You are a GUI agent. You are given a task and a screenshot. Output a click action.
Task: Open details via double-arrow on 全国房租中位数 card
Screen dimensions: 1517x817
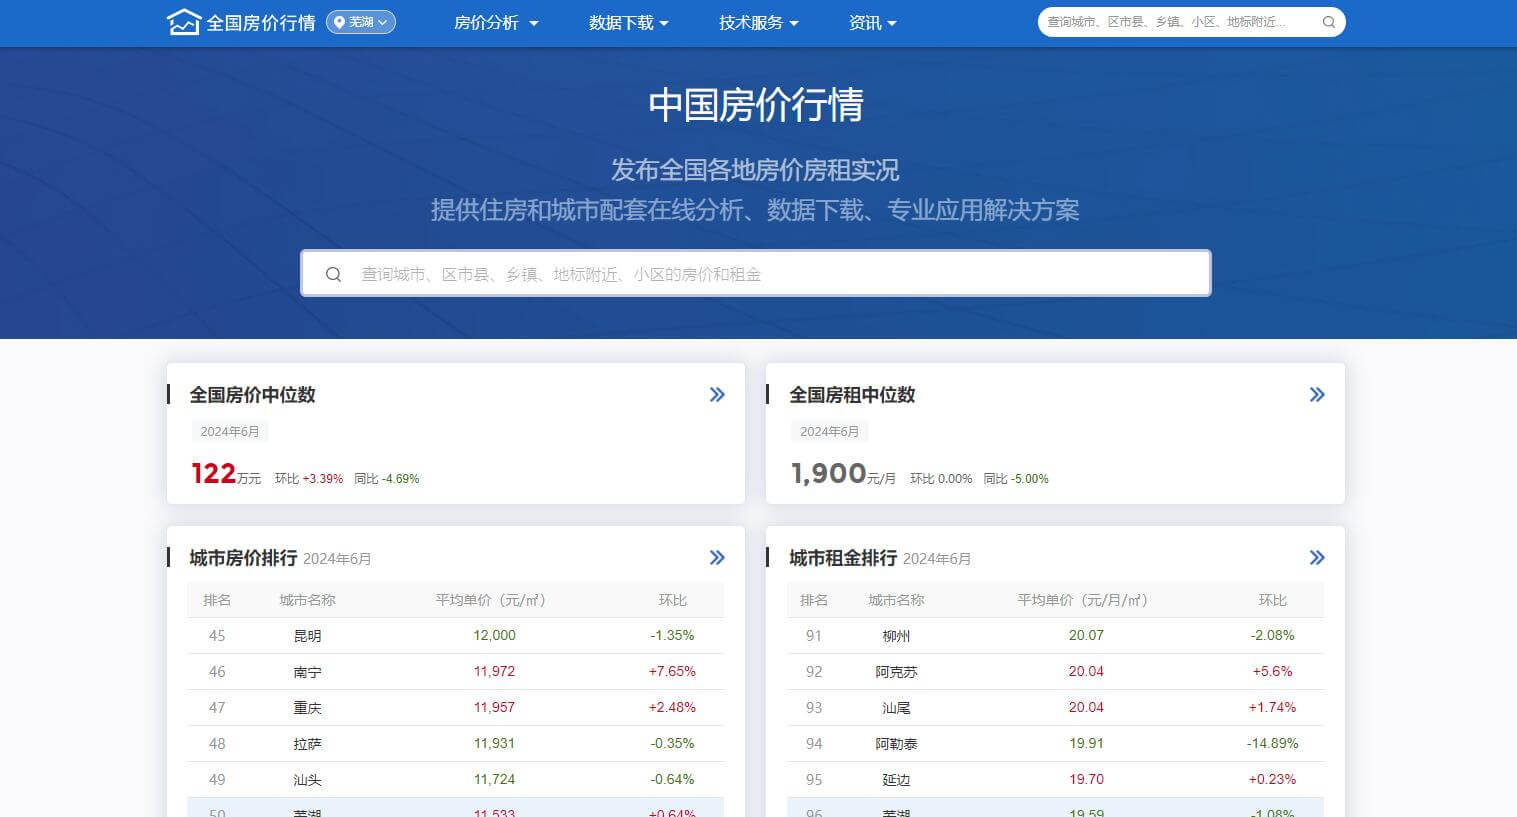coord(1317,395)
